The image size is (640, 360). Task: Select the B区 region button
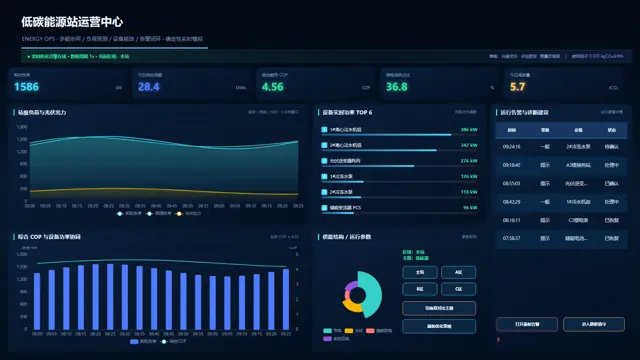click(420, 289)
